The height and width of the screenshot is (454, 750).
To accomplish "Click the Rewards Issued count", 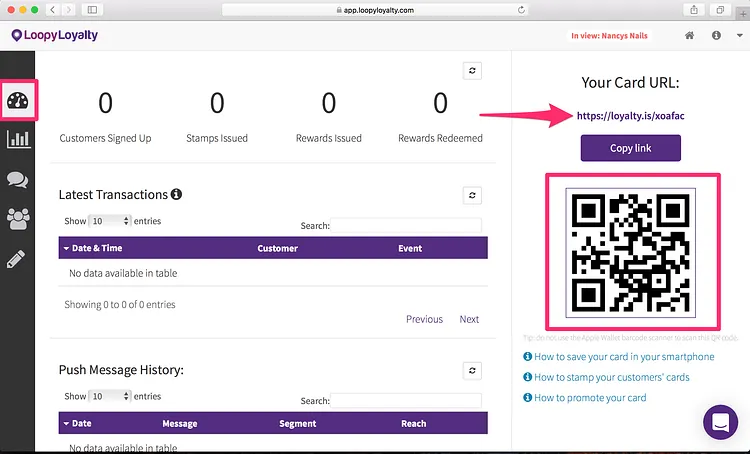I will 329,103.
